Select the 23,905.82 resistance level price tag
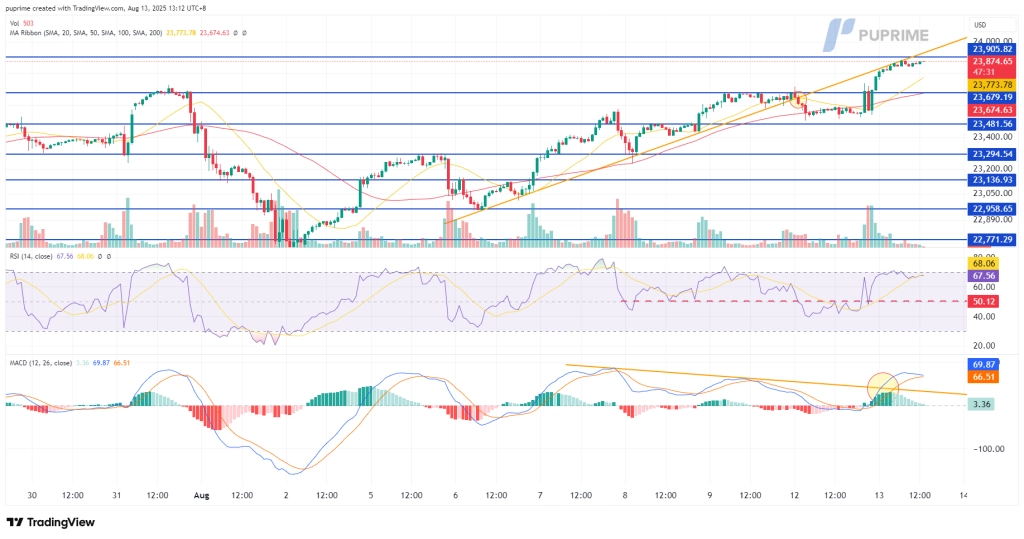Viewport: 1024px width, 539px height. (991, 48)
